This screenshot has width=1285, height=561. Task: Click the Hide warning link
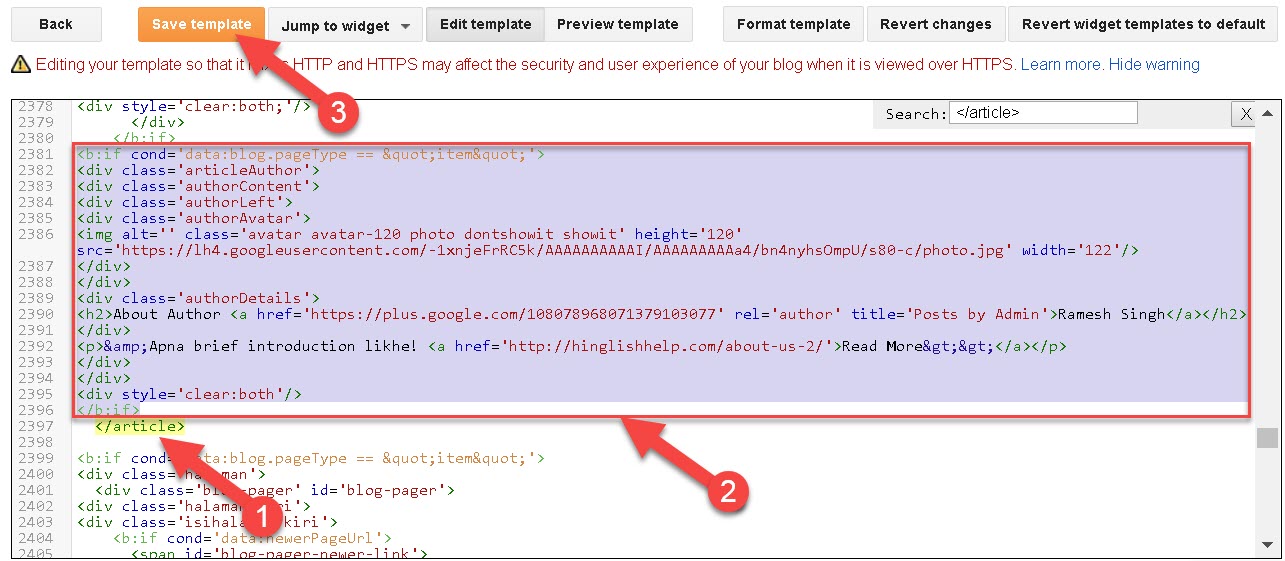(x=1154, y=65)
